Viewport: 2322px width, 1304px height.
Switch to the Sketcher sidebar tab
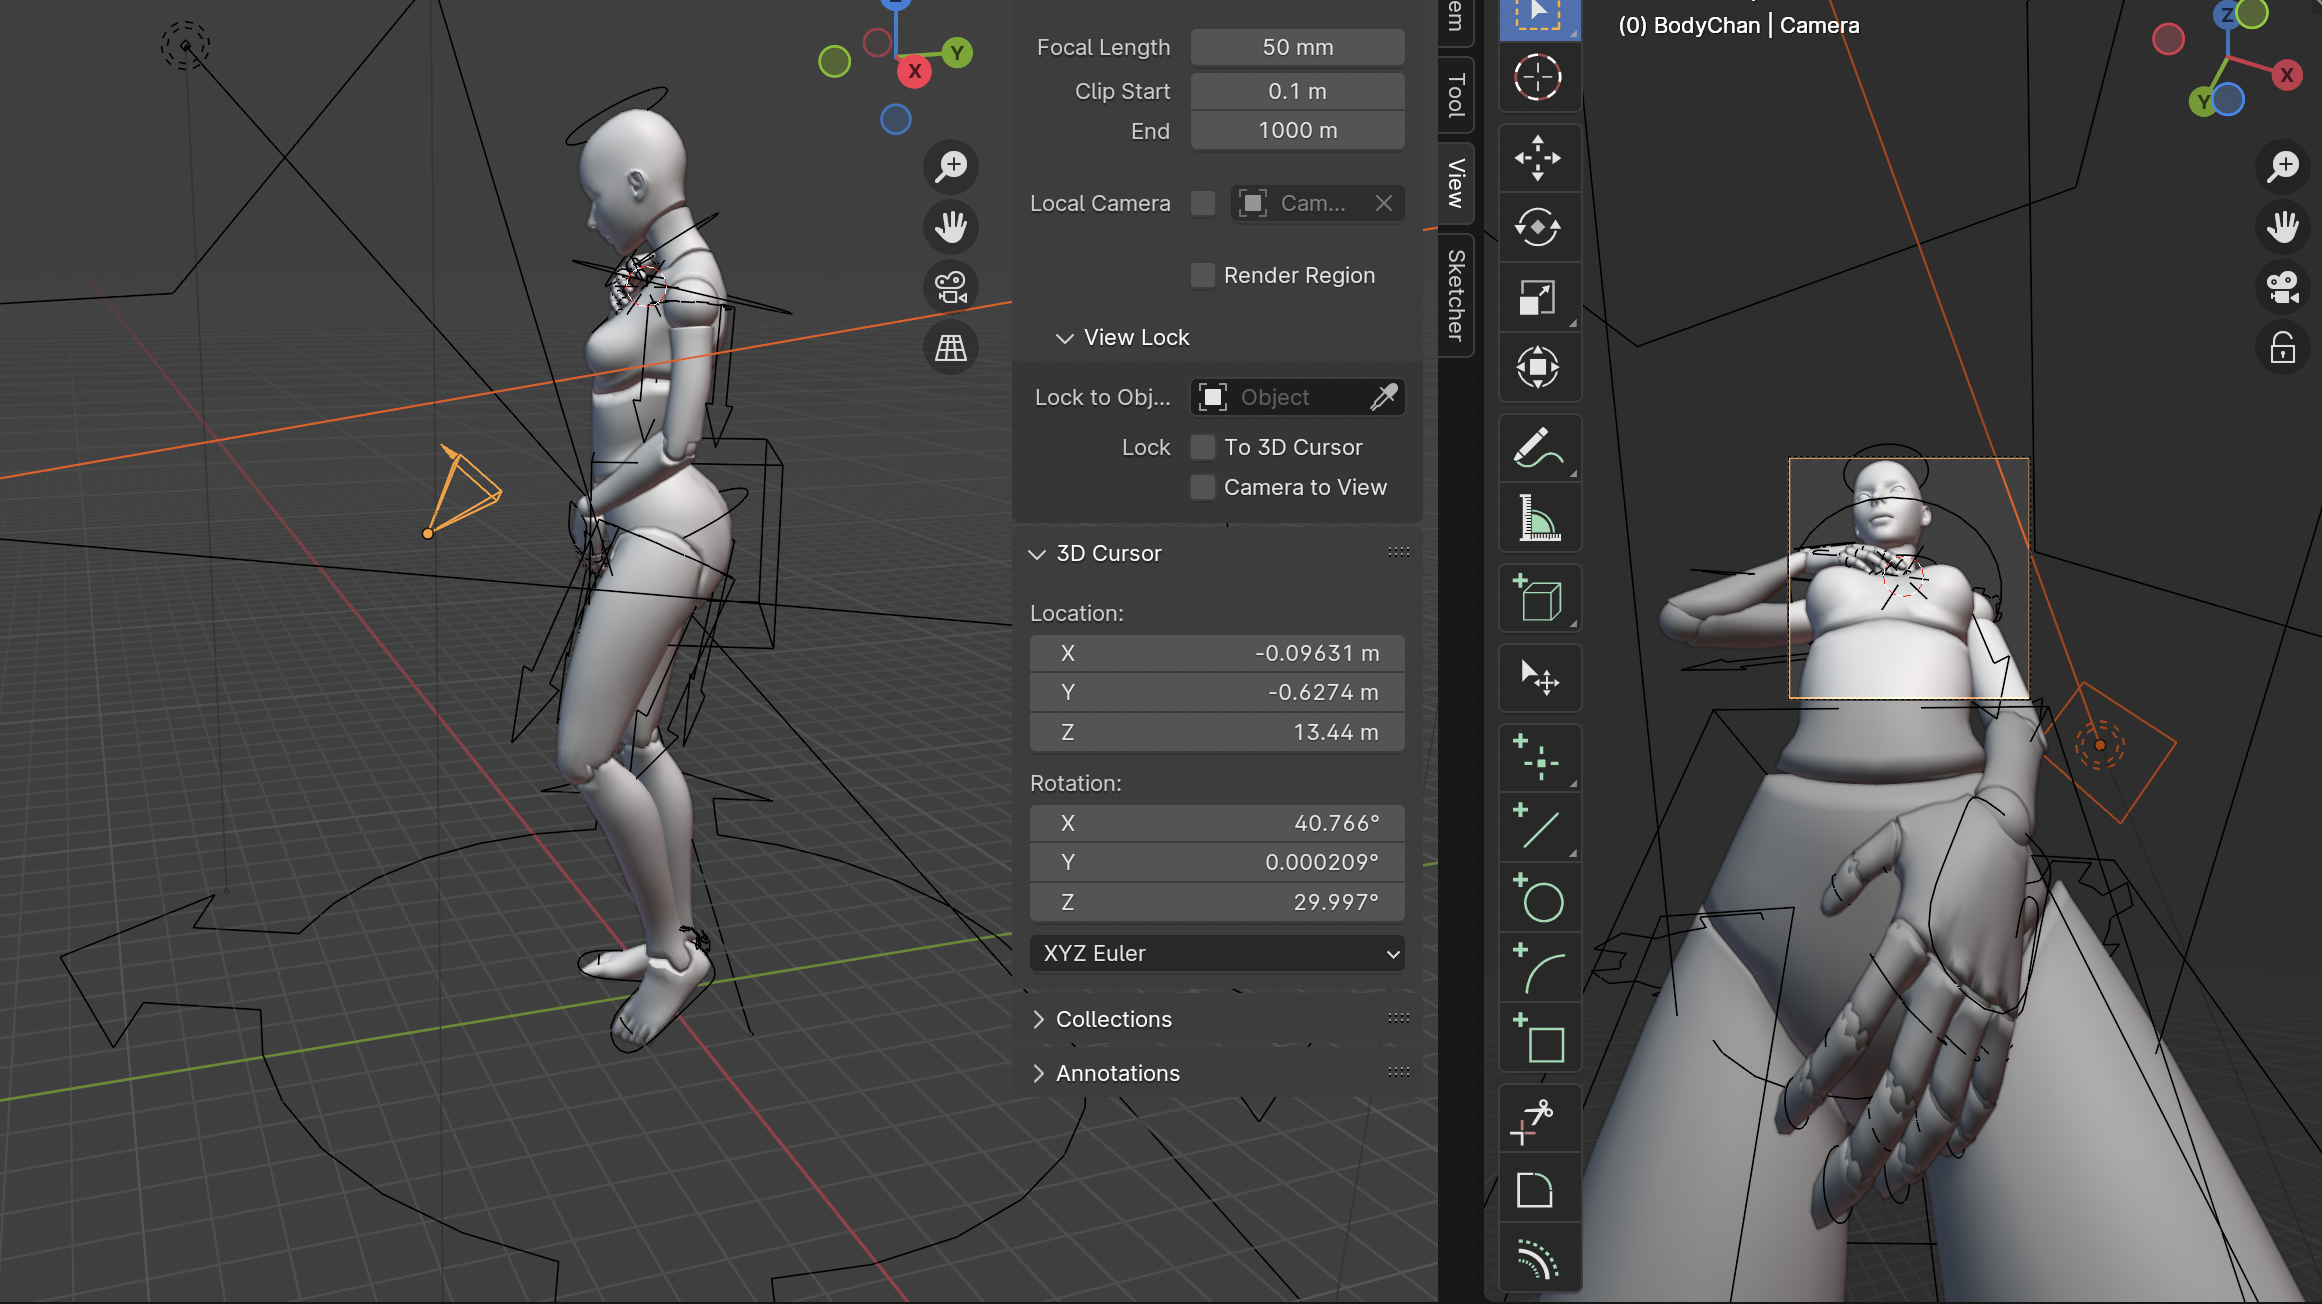click(1456, 295)
